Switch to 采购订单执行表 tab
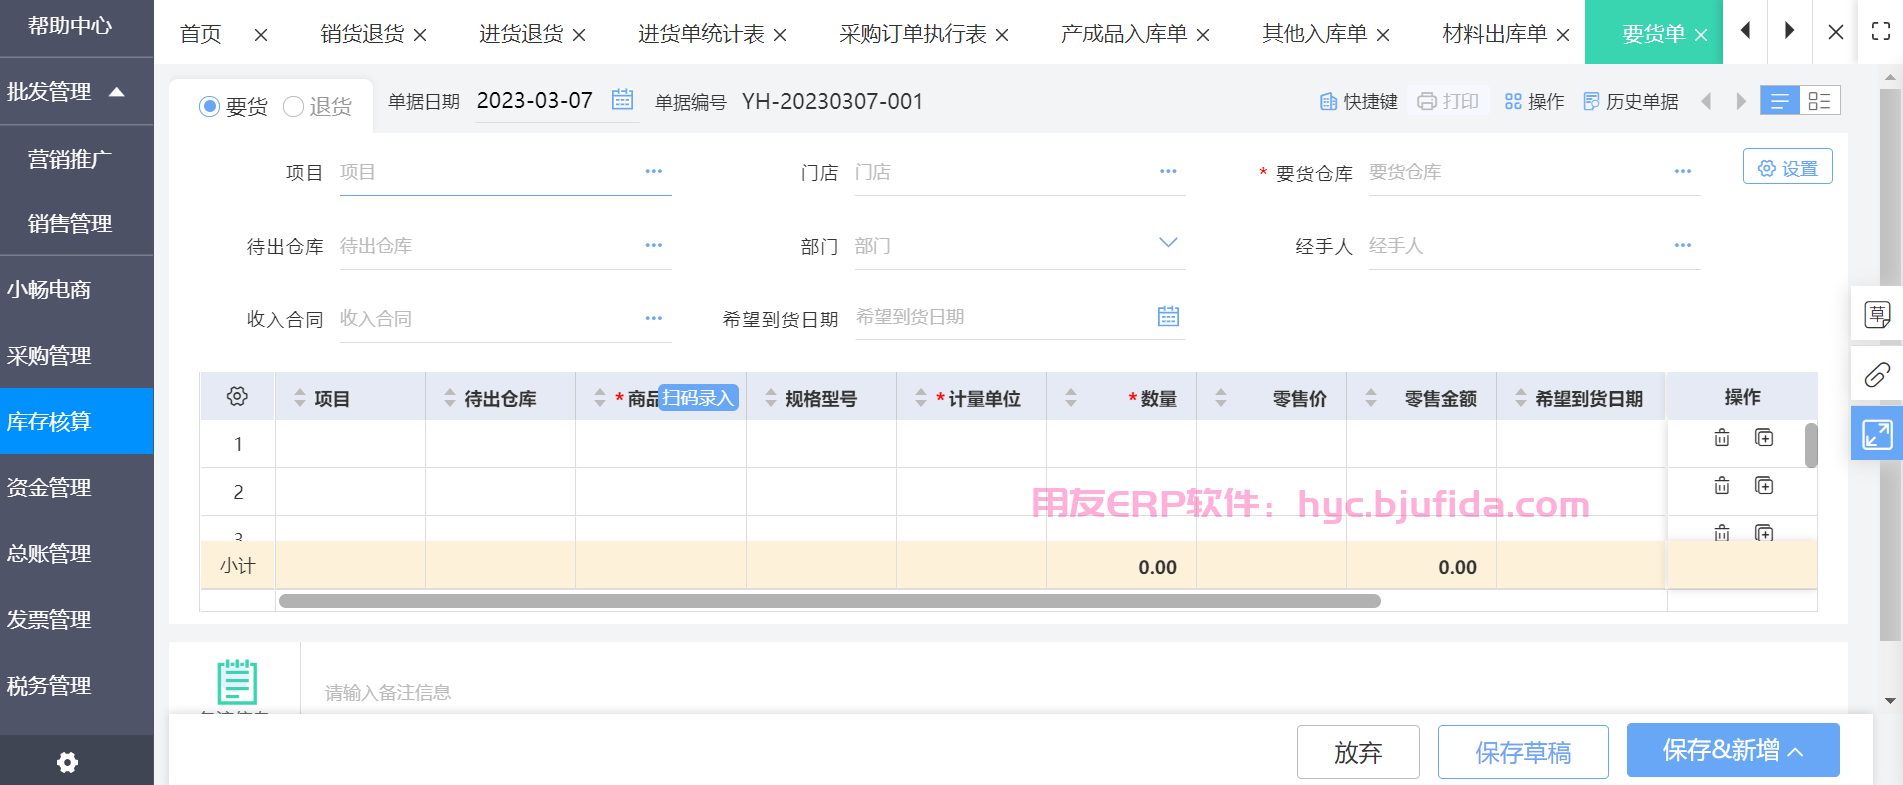 (912, 34)
